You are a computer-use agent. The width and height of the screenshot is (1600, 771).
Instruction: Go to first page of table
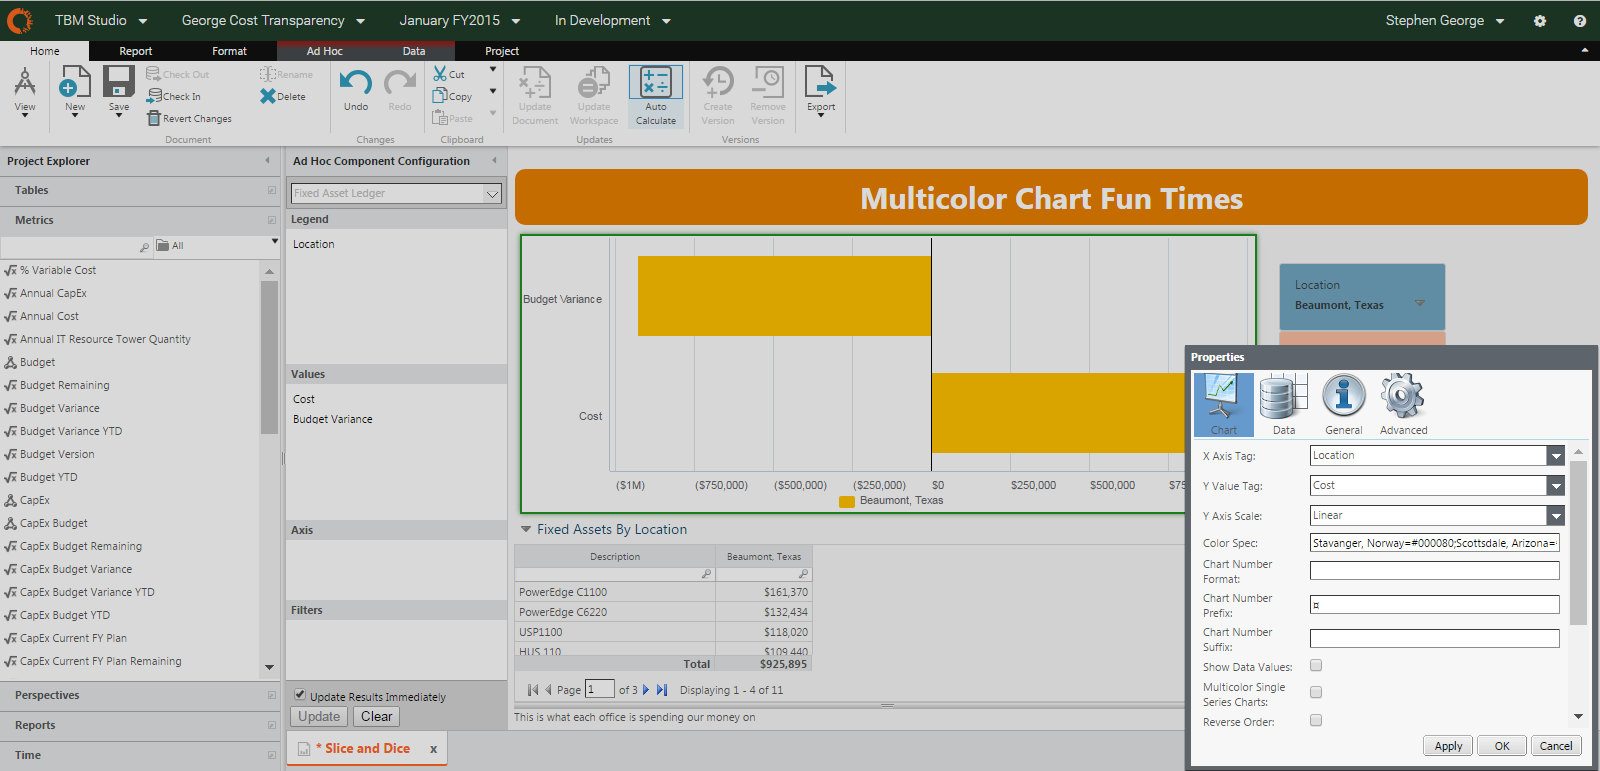[x=533, y=690]
